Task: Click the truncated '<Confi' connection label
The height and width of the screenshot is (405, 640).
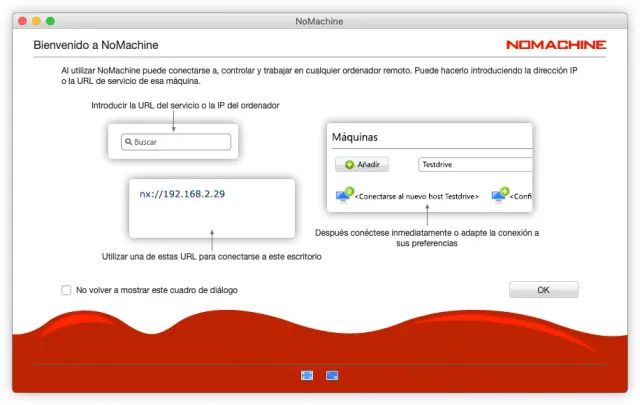Action: pos(521,197)
